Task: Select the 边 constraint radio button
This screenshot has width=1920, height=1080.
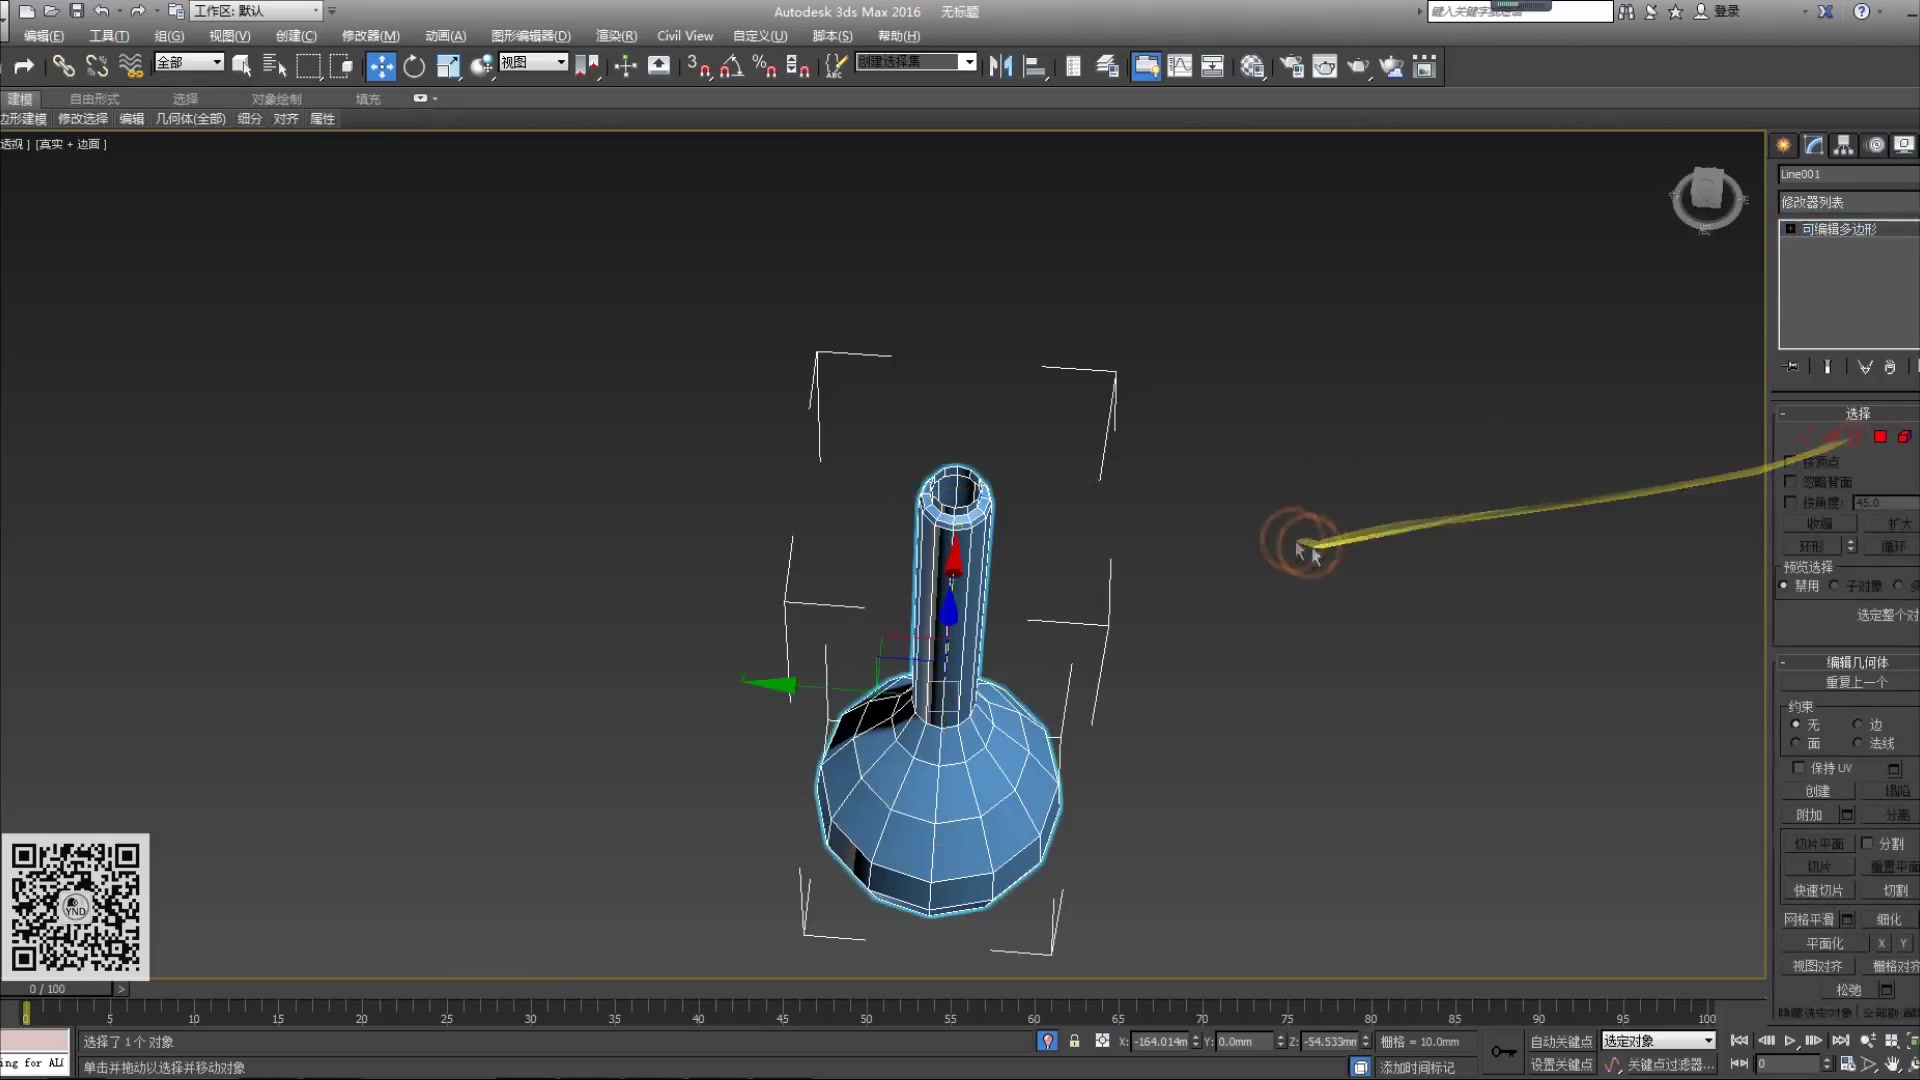Action: pyautogui.click(x=1857, y=724)
